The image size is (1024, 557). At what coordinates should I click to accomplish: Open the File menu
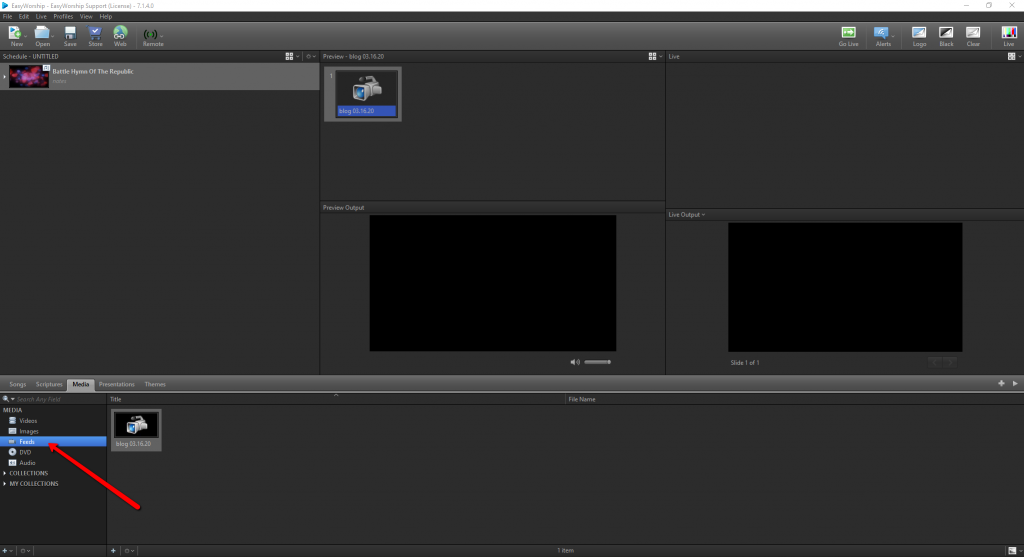click(x=7, y=16)
